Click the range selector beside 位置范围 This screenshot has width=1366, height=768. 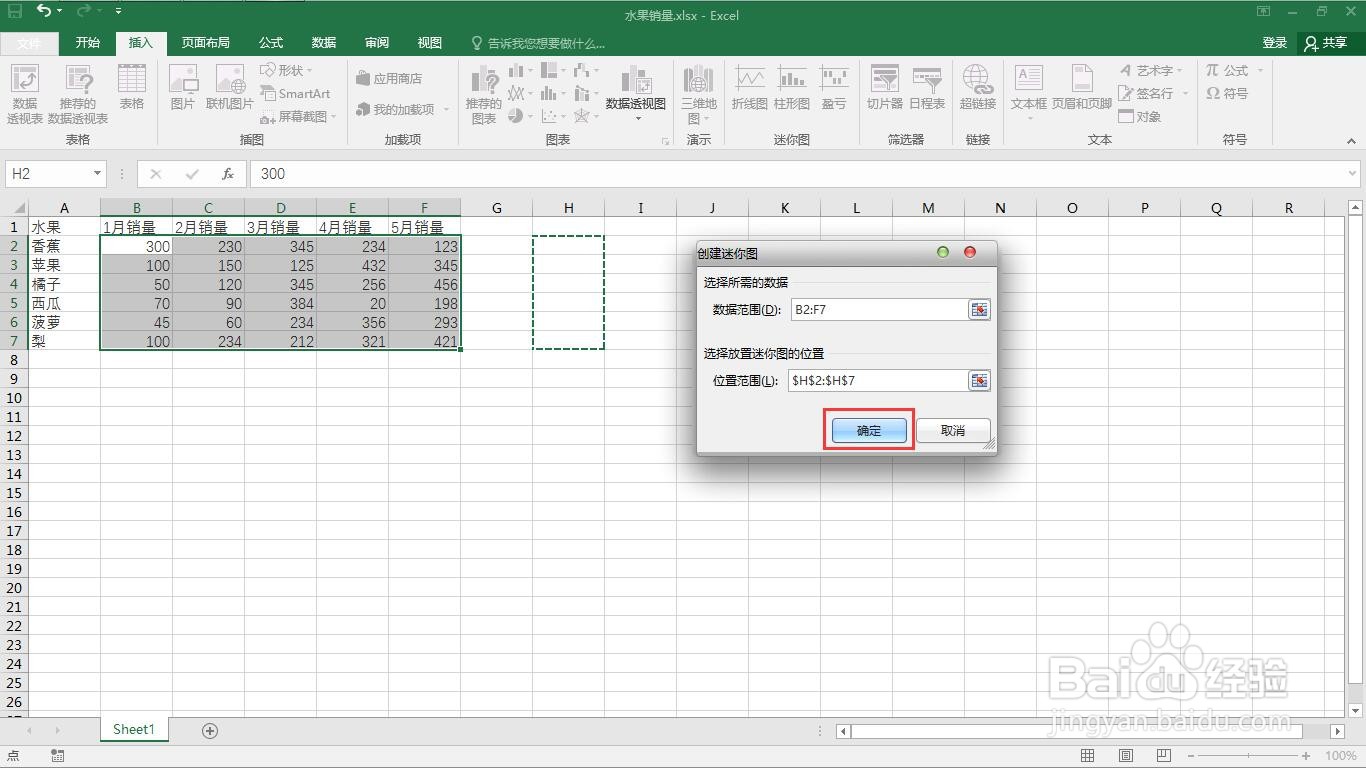pos(978,380)
